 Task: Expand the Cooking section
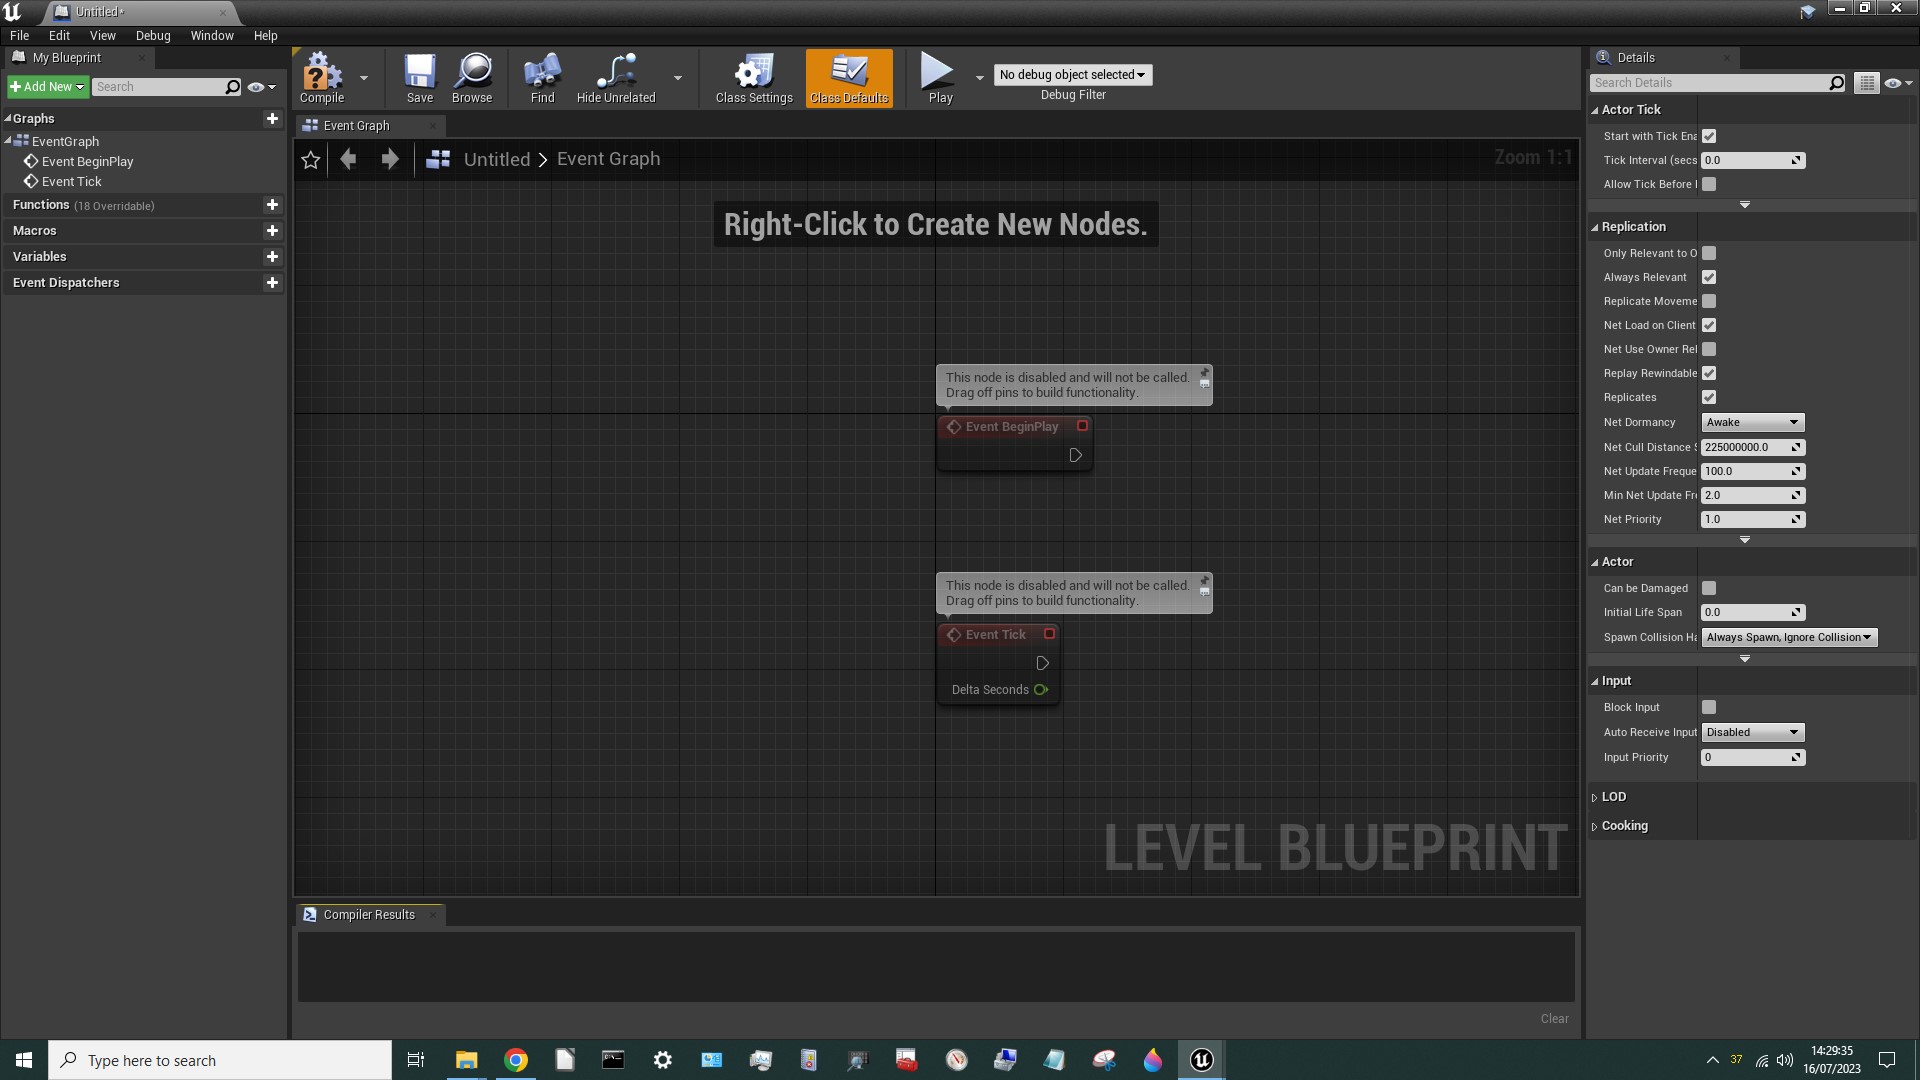(1595, 826)
